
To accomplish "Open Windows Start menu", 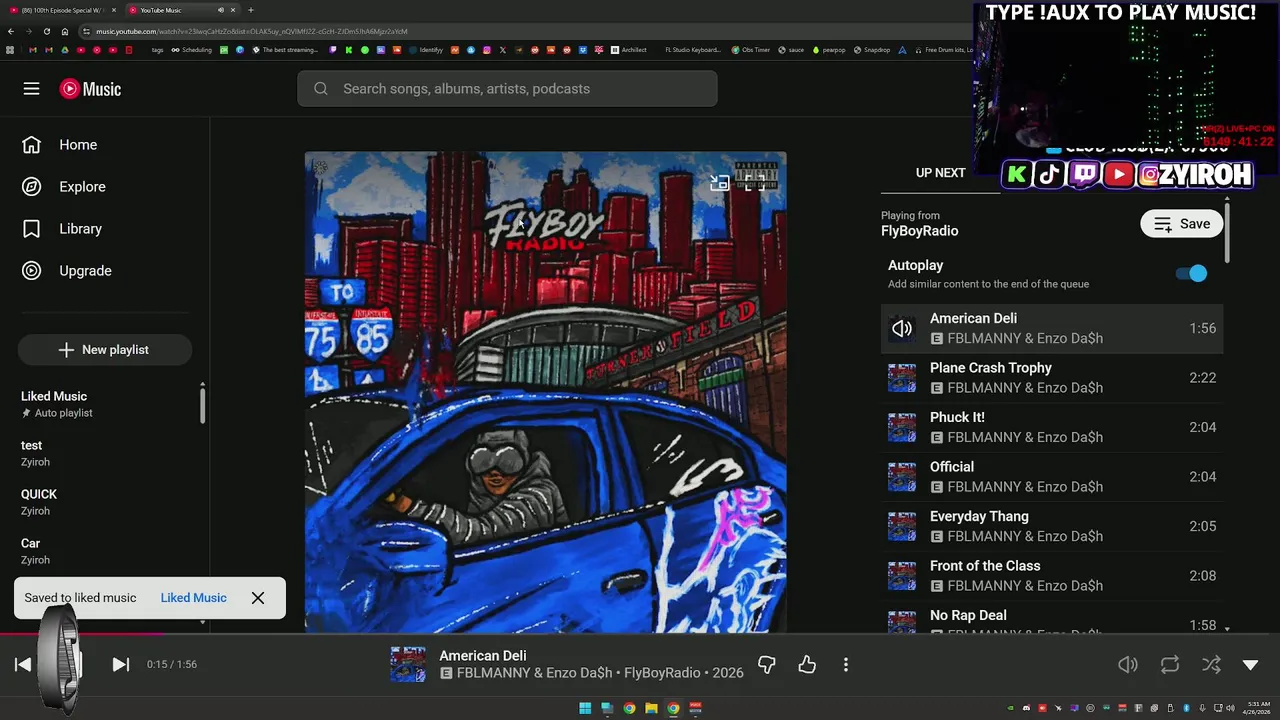I will [x=585, y=708].
